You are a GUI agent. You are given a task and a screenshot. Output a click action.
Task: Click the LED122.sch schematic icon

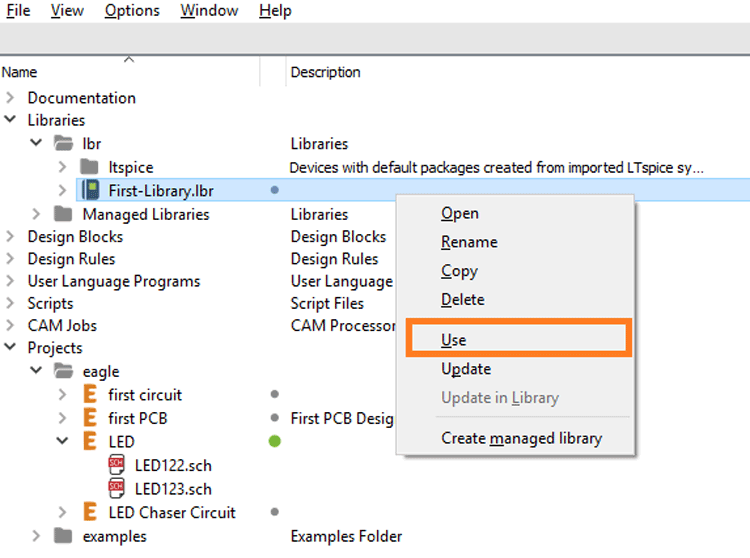click(116, 464)
